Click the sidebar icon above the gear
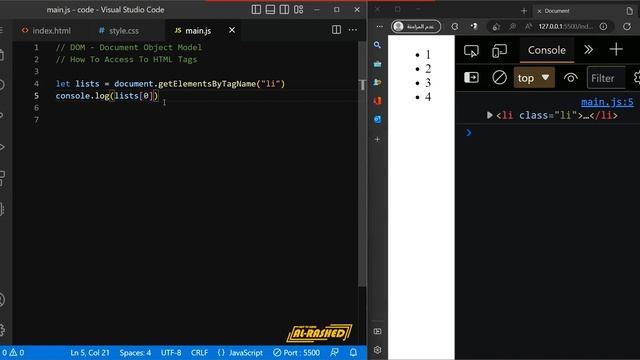The height and width of the screenshot is (360, 640). pyautogui.click(x=378, y=331)
